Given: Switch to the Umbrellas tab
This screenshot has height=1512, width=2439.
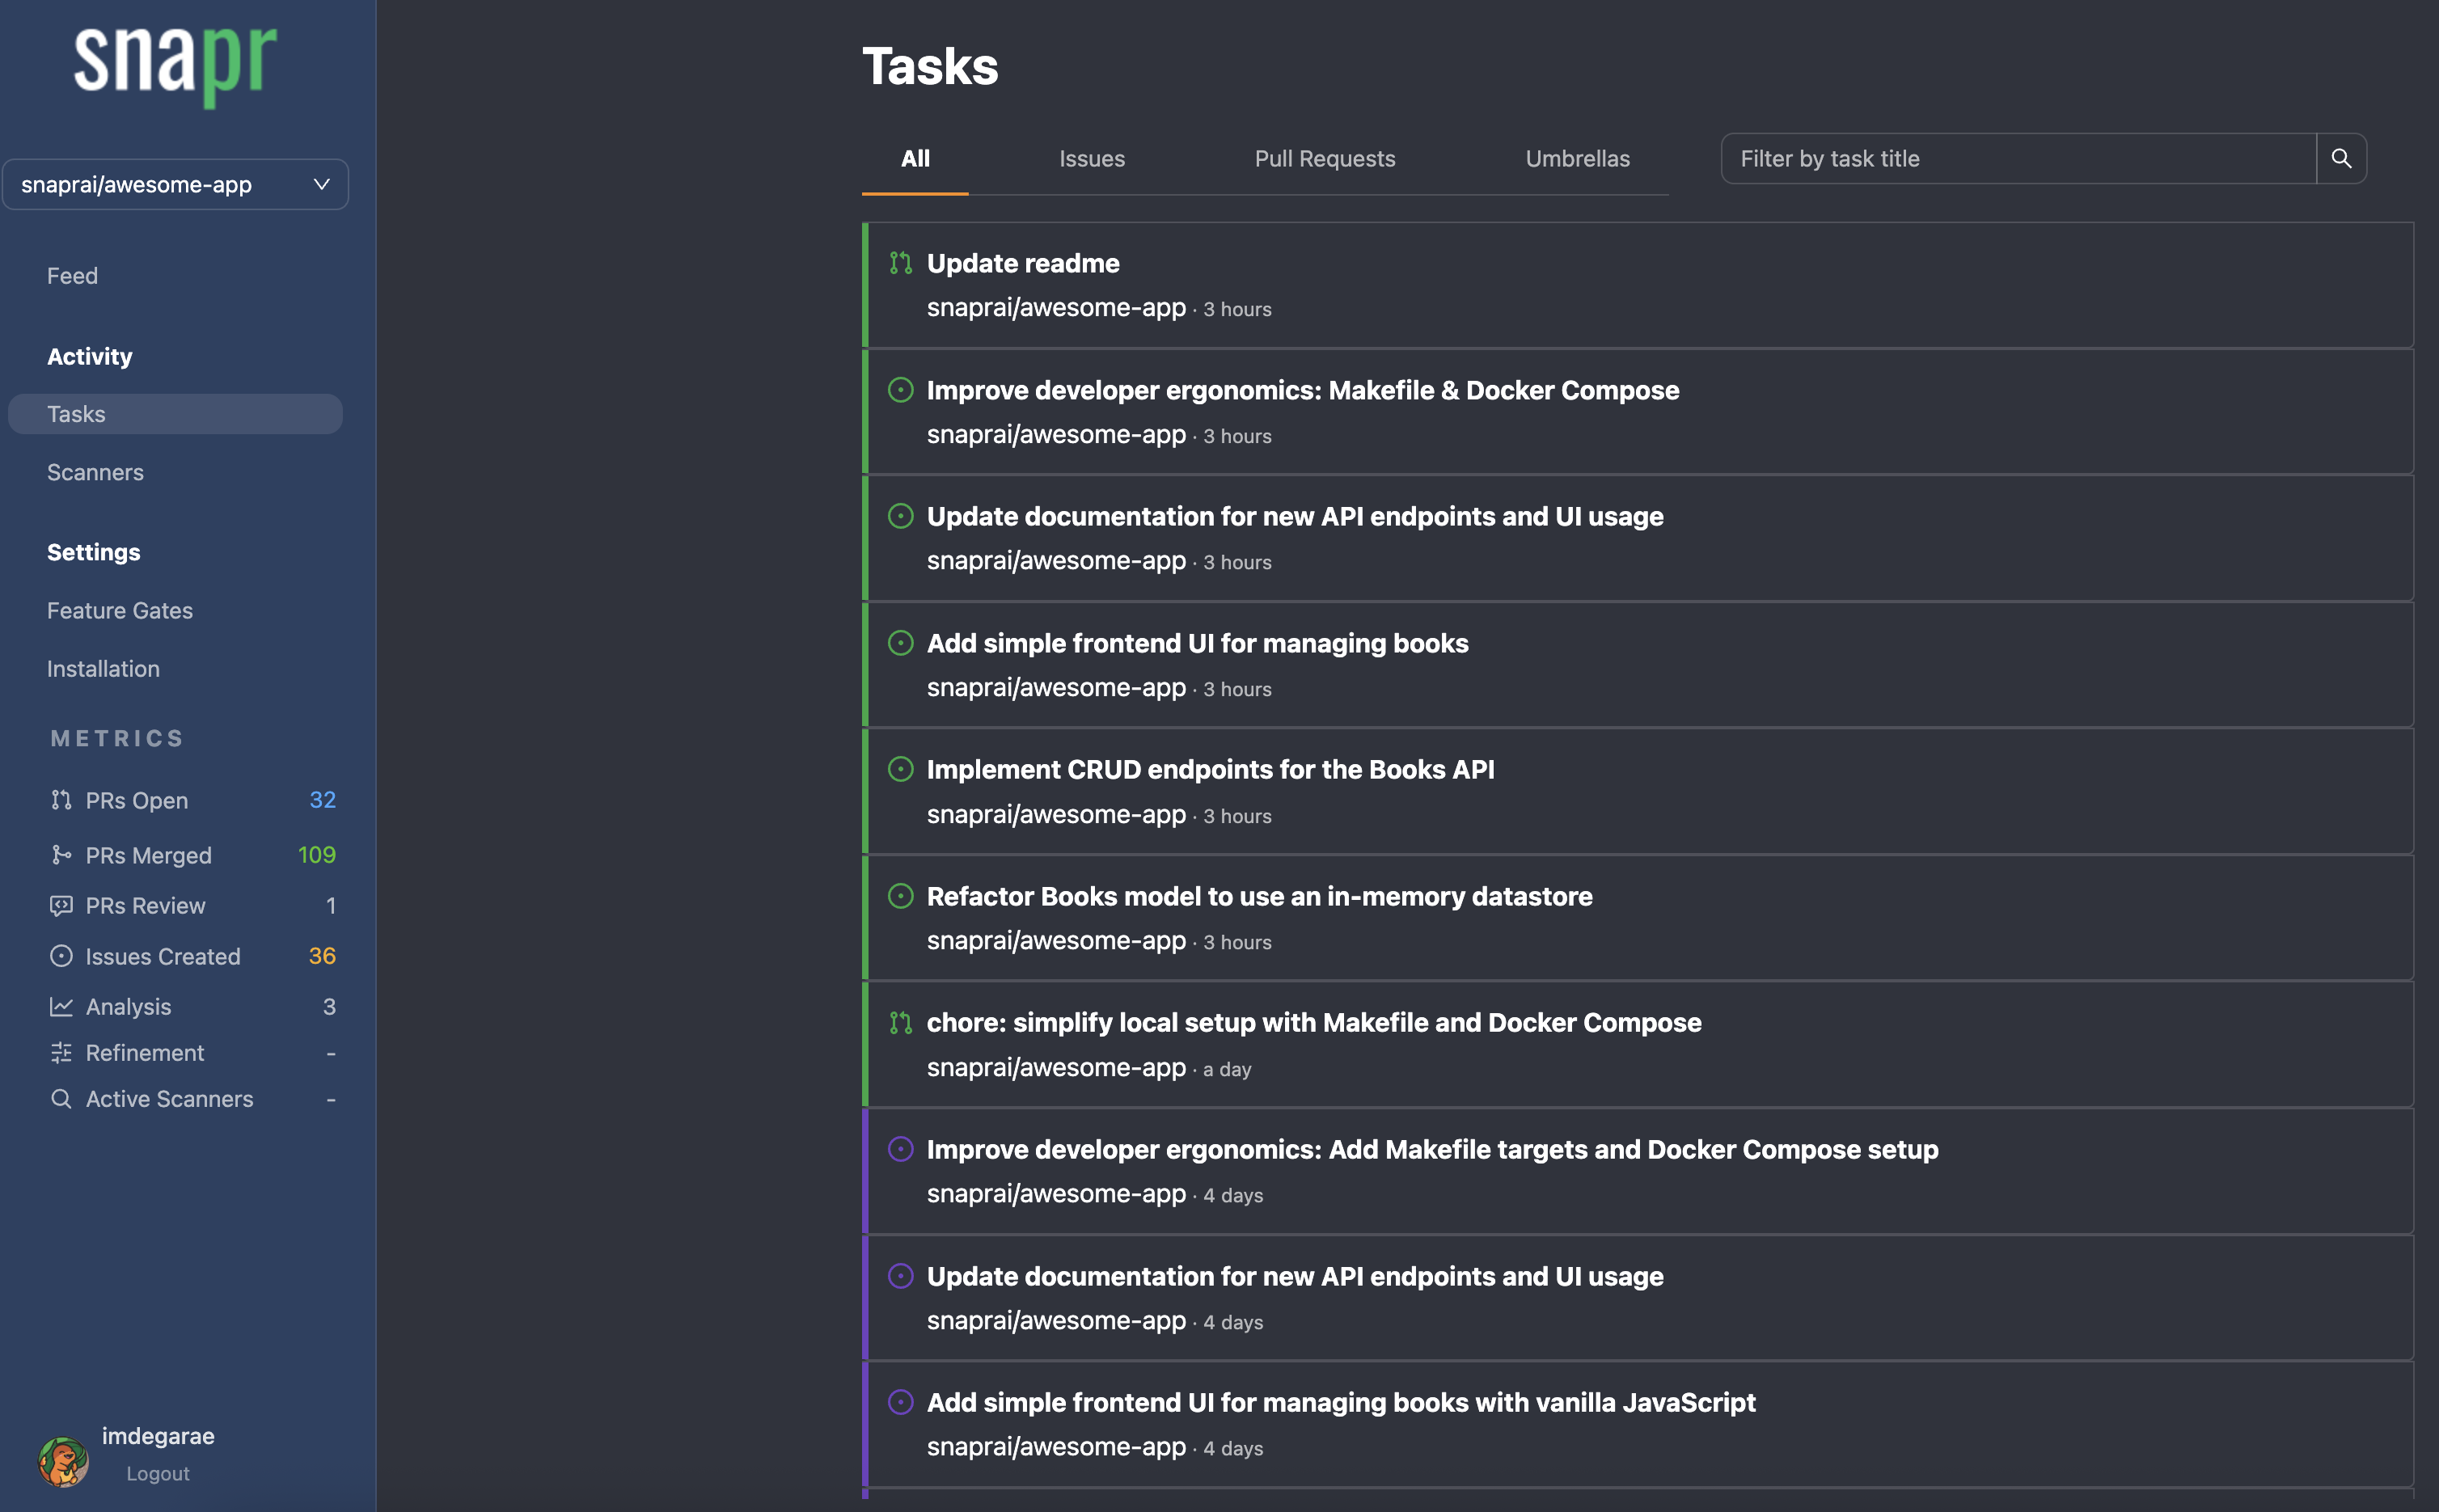Looking at the screenshot, I should (x=1577, y=158).
